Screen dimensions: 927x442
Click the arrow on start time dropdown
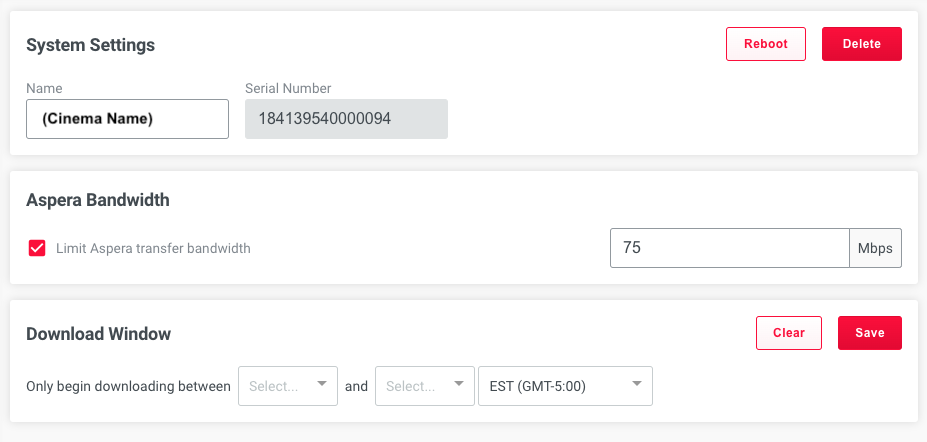[322, 384]
